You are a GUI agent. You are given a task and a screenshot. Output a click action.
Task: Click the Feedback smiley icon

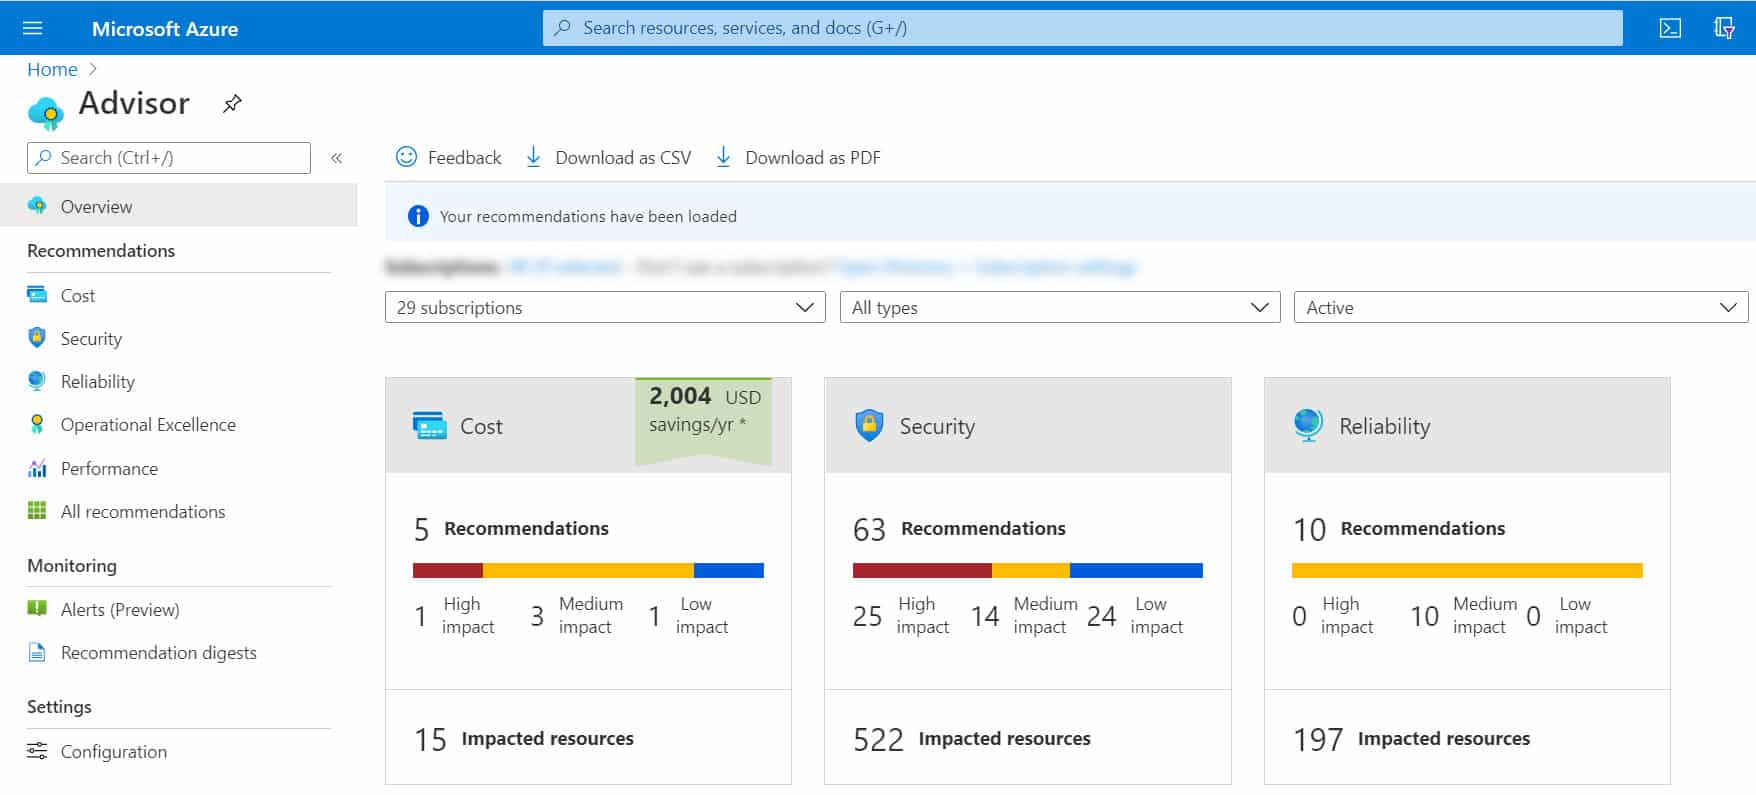coord(406,157)
